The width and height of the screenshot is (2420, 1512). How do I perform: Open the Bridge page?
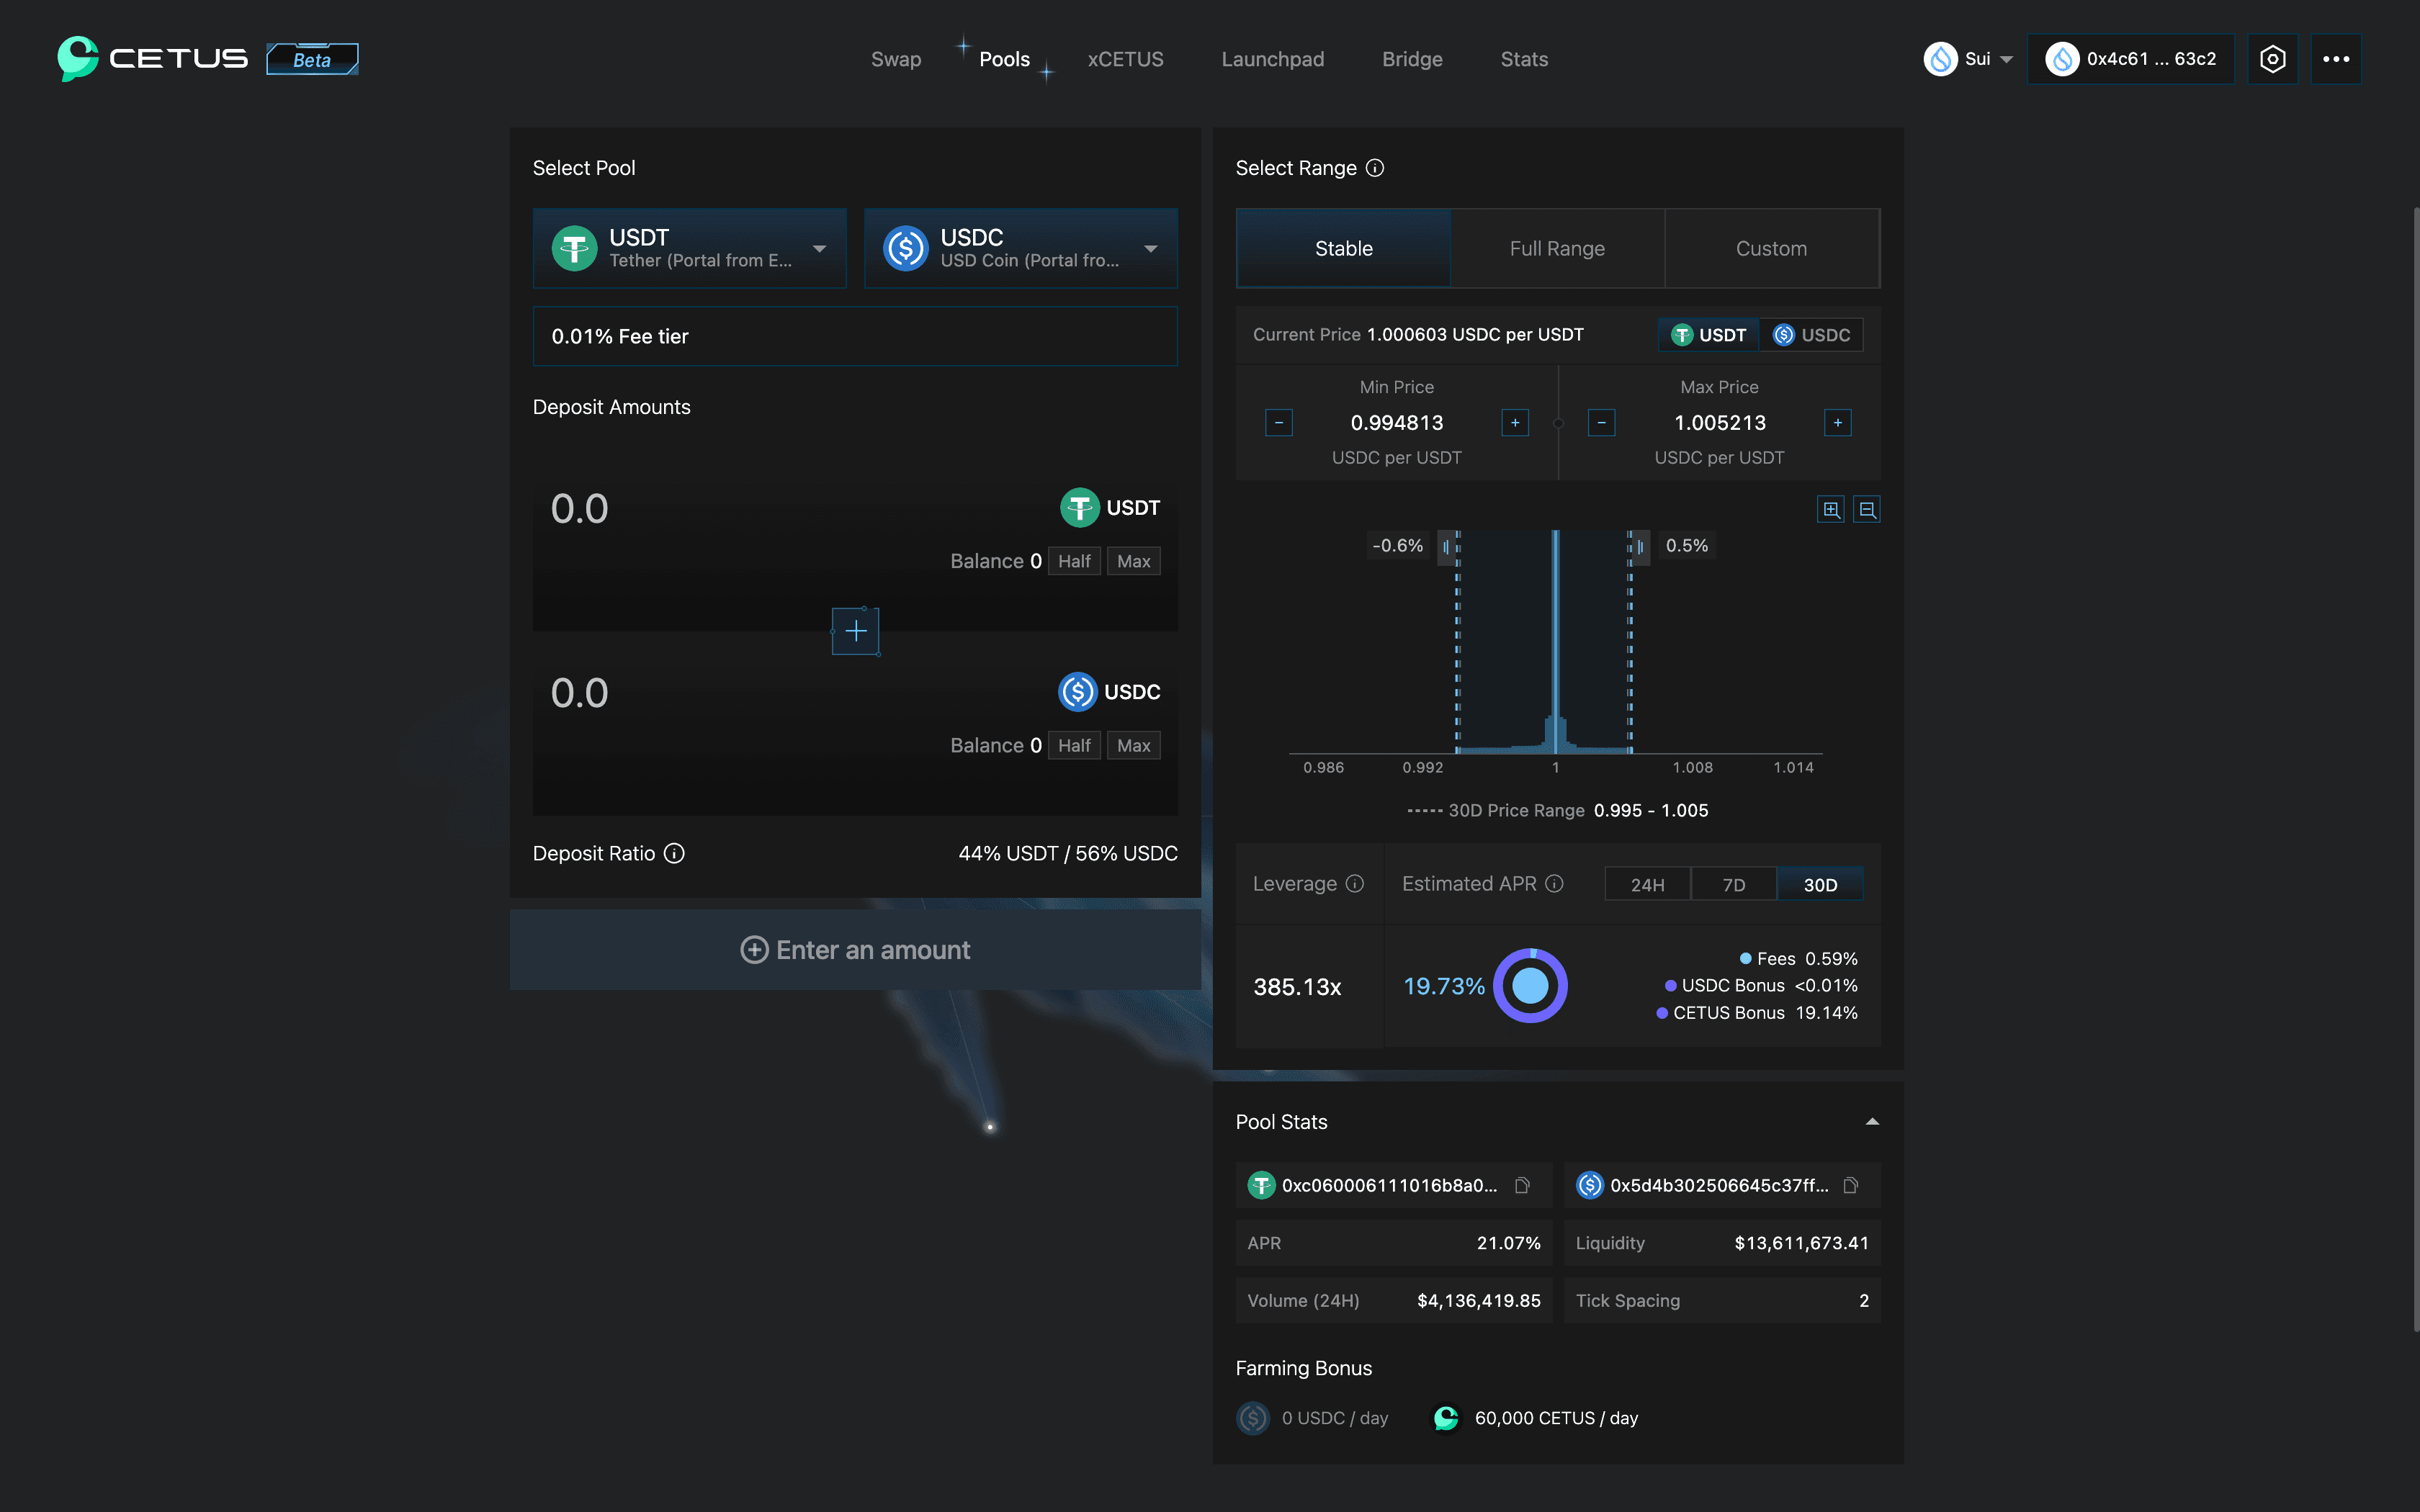[x=1412, y=59]
